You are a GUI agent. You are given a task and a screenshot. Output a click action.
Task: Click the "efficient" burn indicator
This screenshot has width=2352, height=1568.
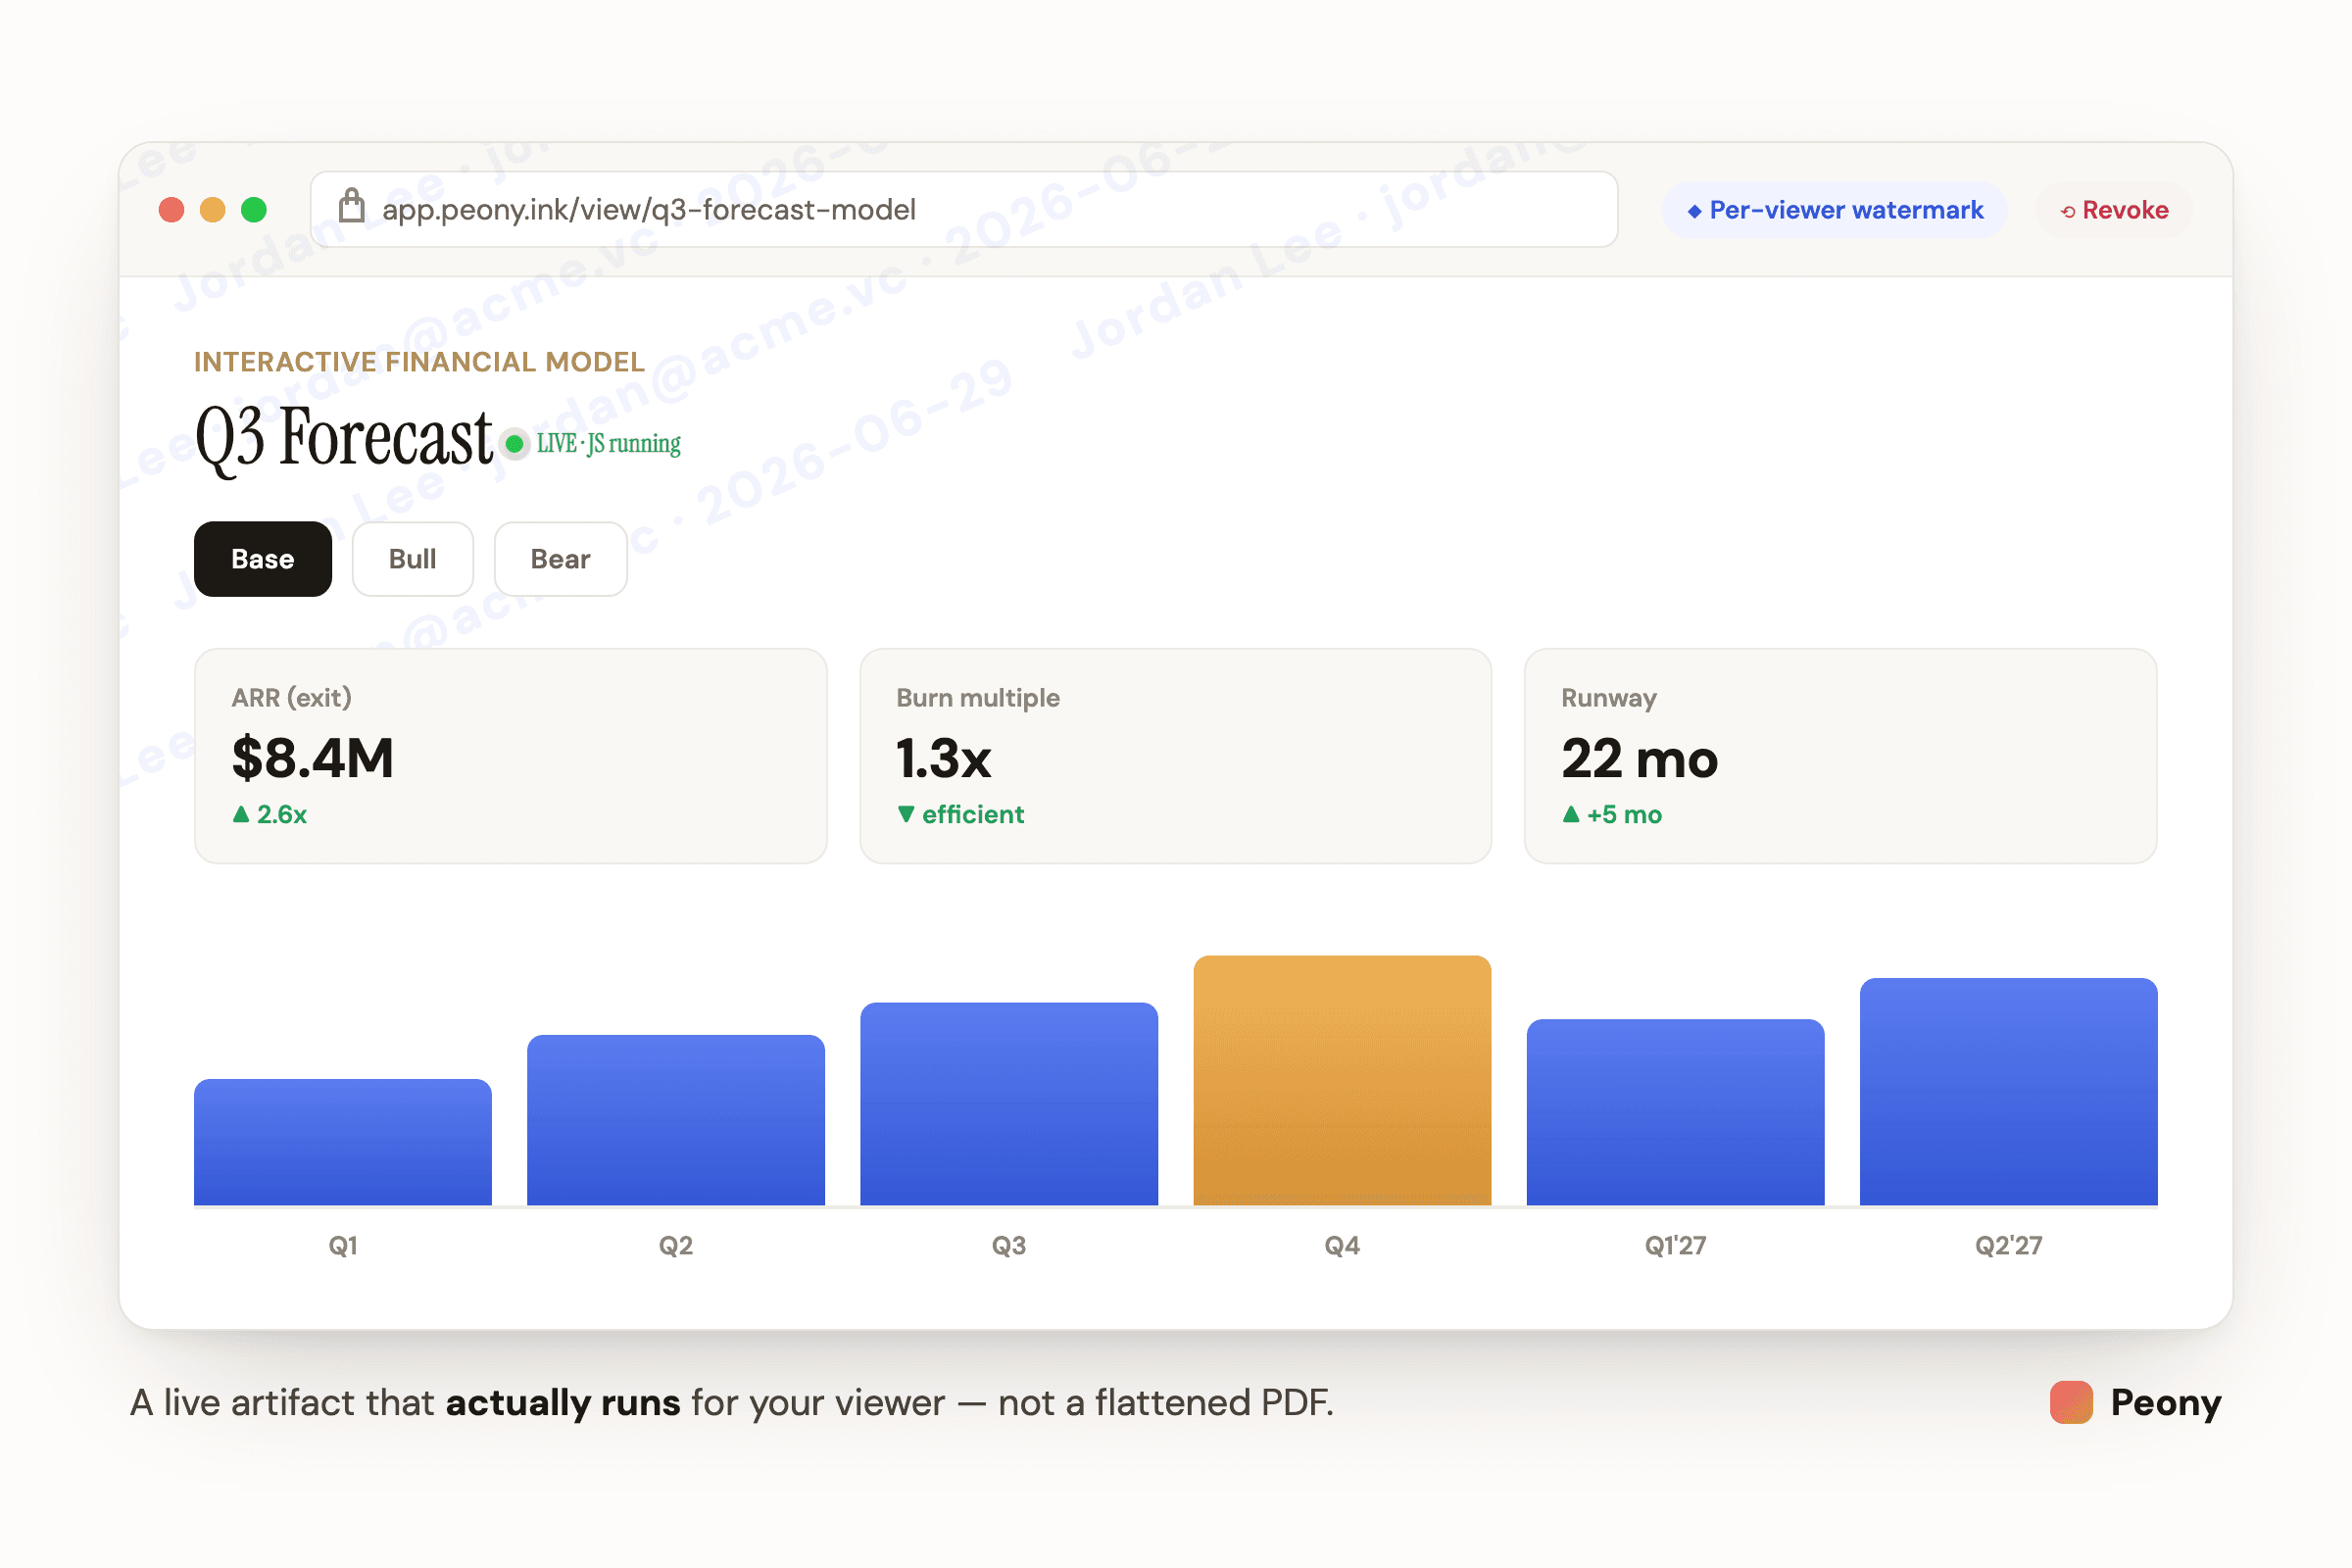pos(961,815)
